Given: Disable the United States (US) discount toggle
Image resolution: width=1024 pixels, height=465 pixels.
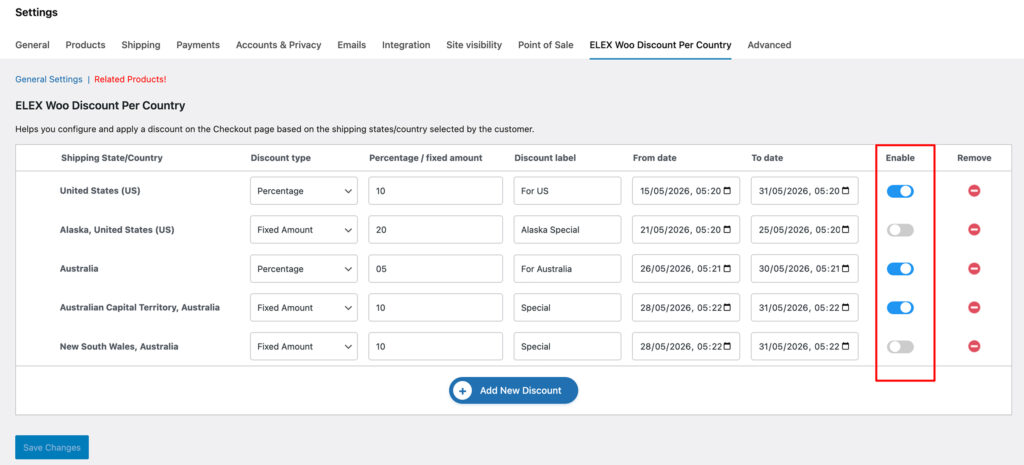Looking at the screenshot, I should point(900,191).
